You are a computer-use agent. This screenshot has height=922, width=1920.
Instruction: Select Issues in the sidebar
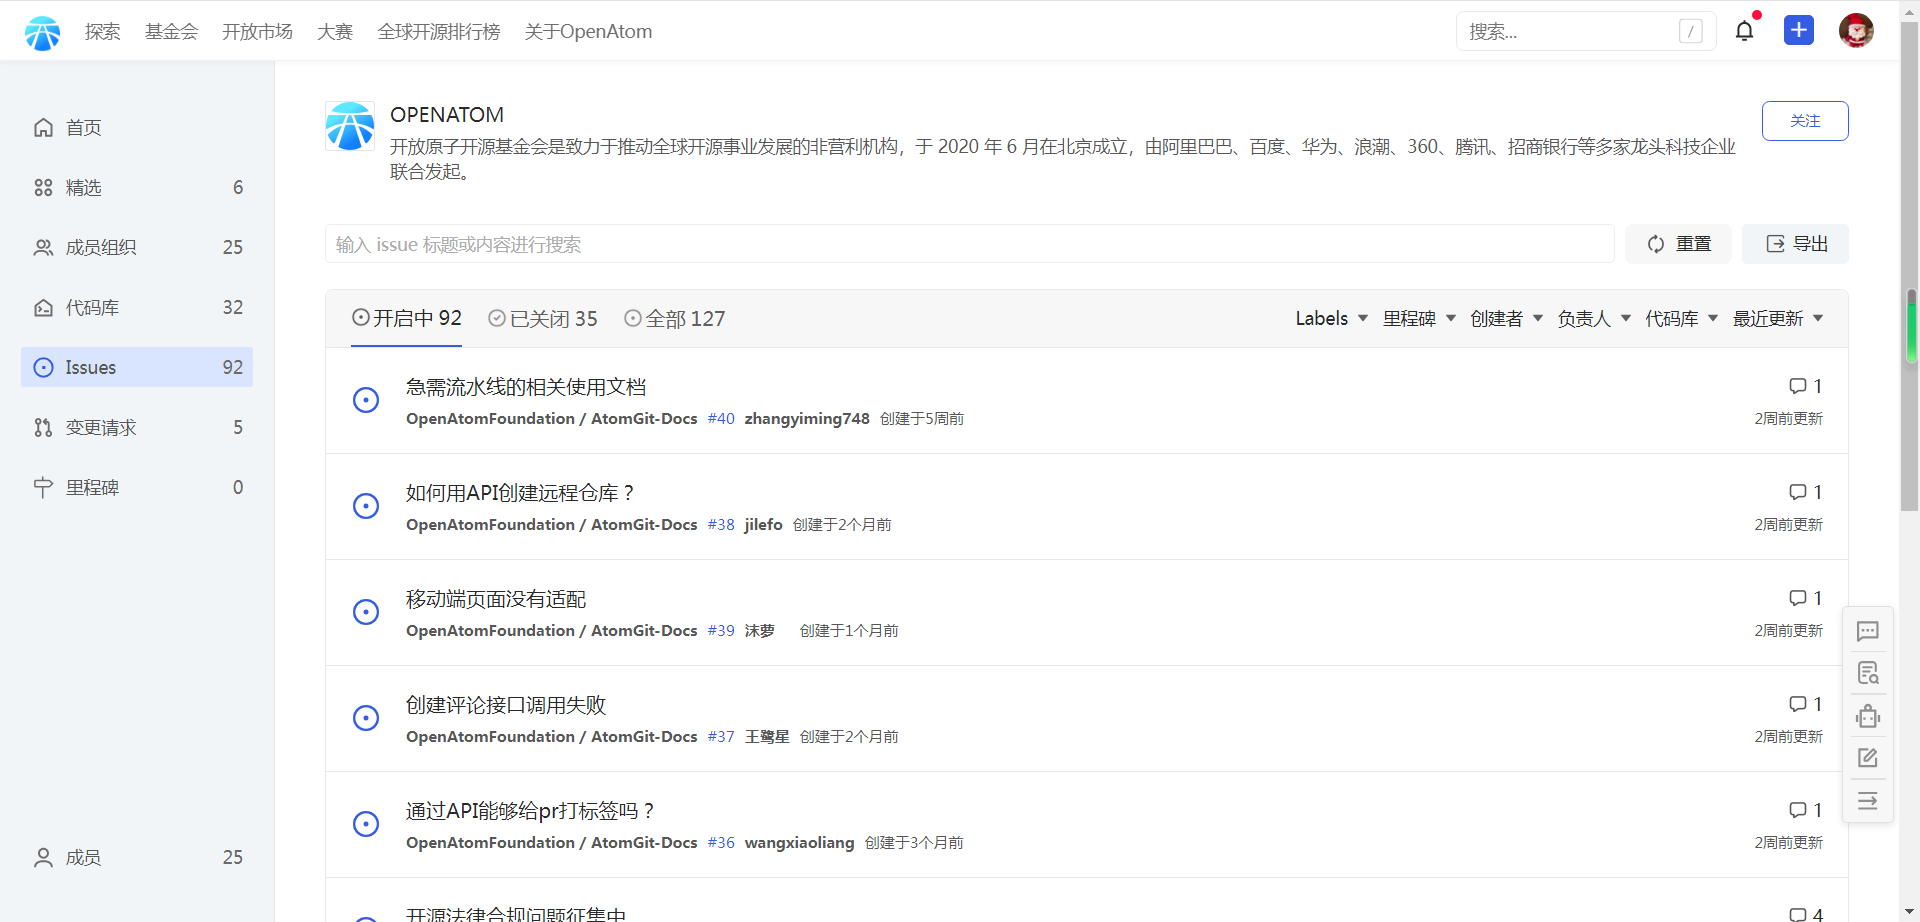click(x=137, y=367)
